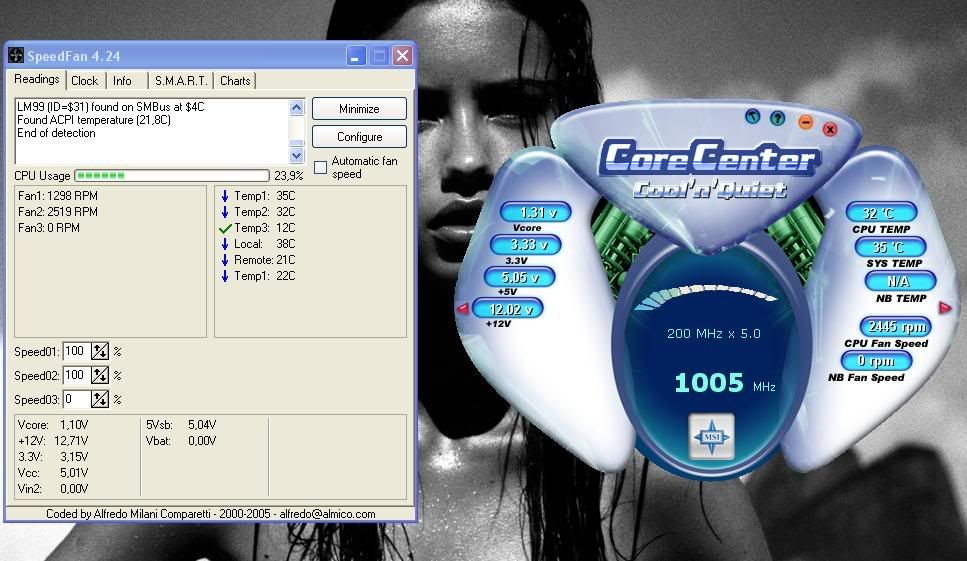Click the LM99 found on SMBus log line

click(x=110, y=107)
